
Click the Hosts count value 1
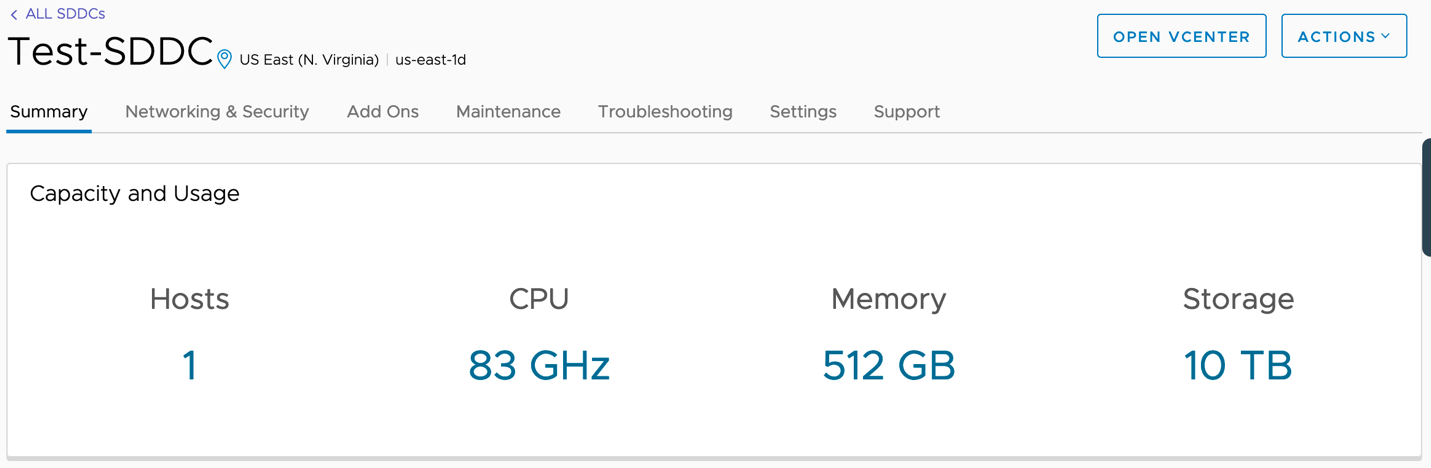tap(190, 366)
